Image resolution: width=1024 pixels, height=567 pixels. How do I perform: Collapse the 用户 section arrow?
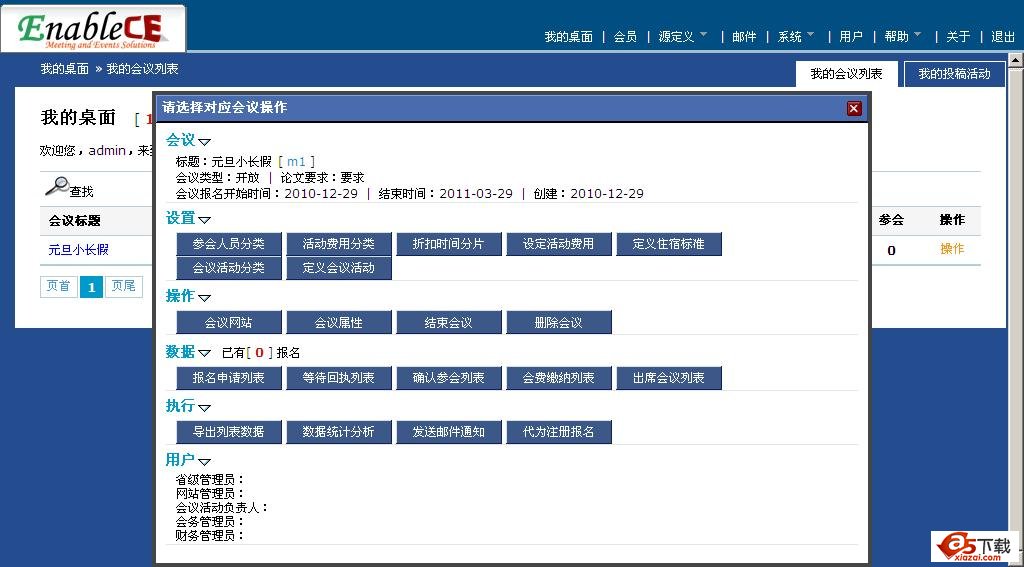tap(204, 462)
